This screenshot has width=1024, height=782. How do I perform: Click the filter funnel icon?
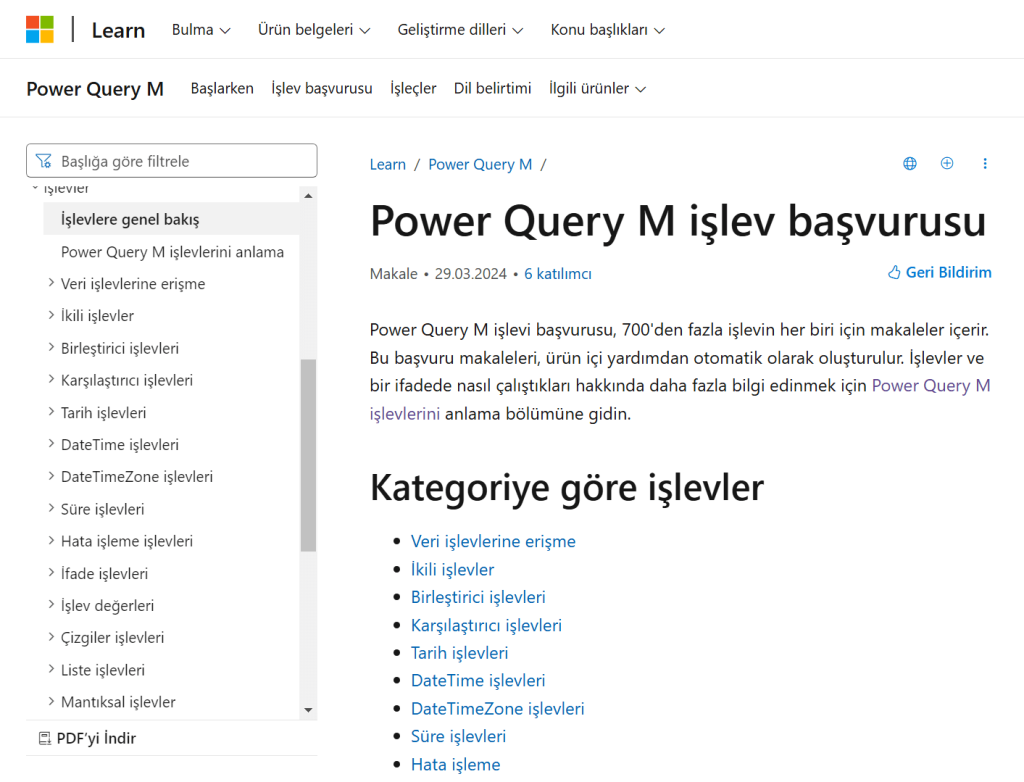[44, 161]
